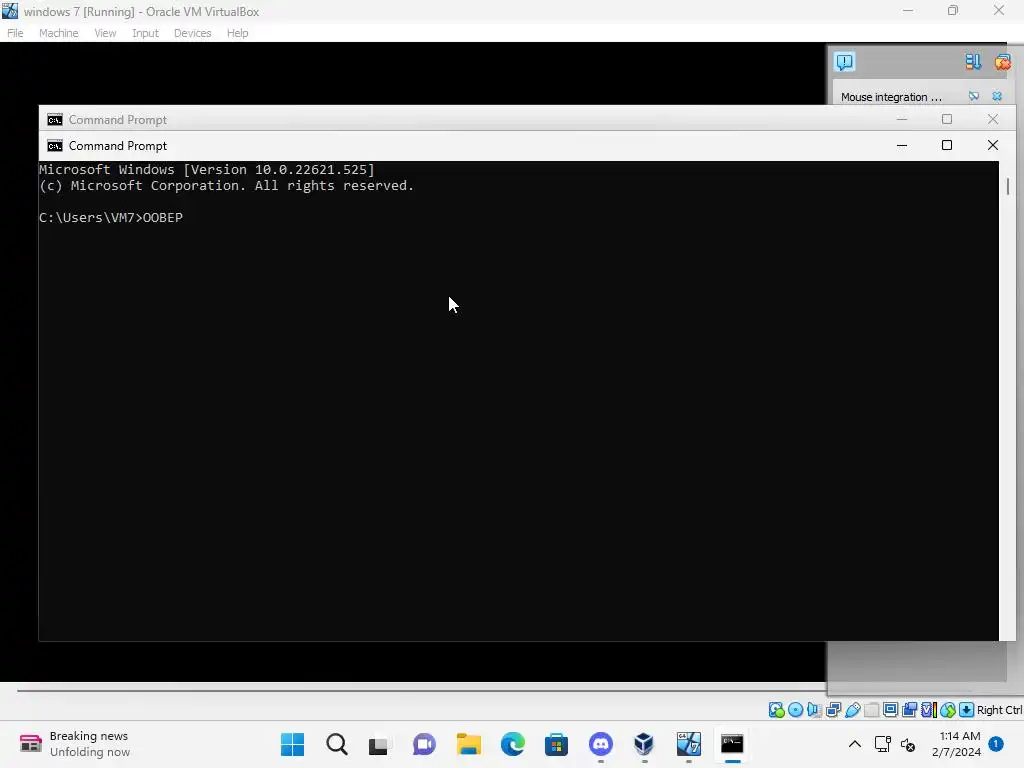Click help icon on Mouse integration notification
Viewport: 1024px width, 768px height.
974,96
